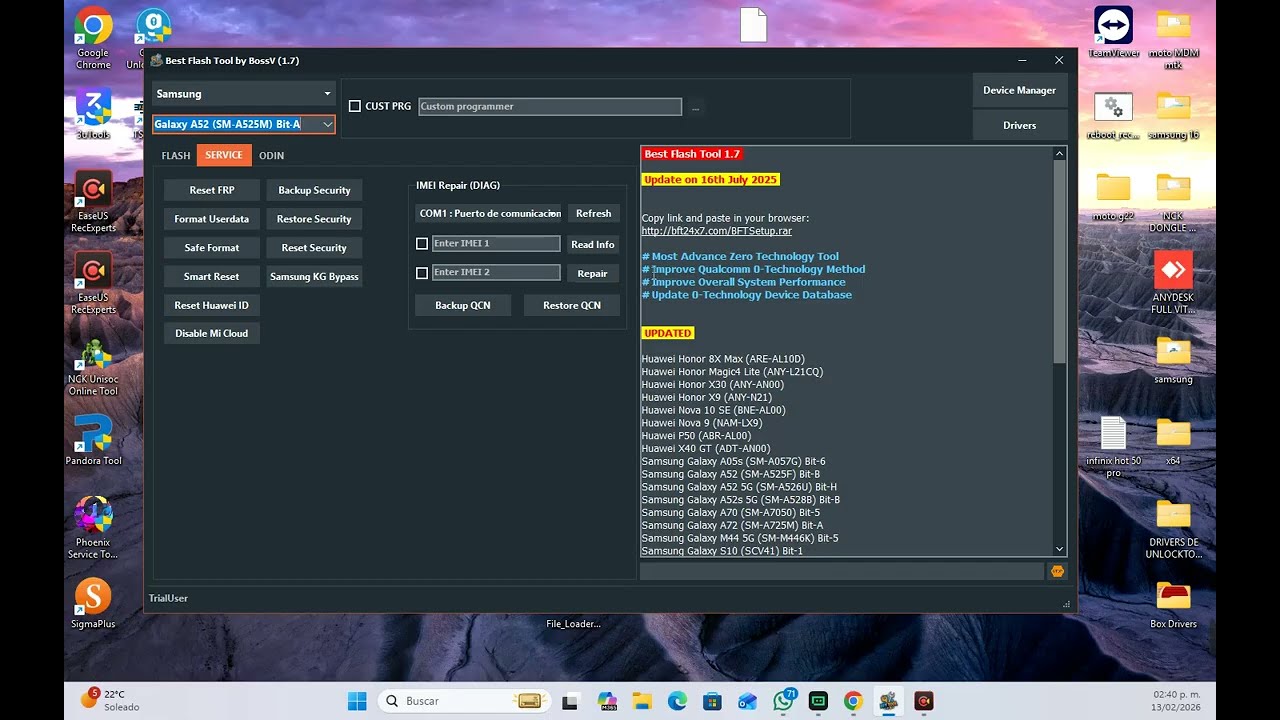
Task: Open Box Drivers folder on desktop
Action: (x=1173, y=604)
